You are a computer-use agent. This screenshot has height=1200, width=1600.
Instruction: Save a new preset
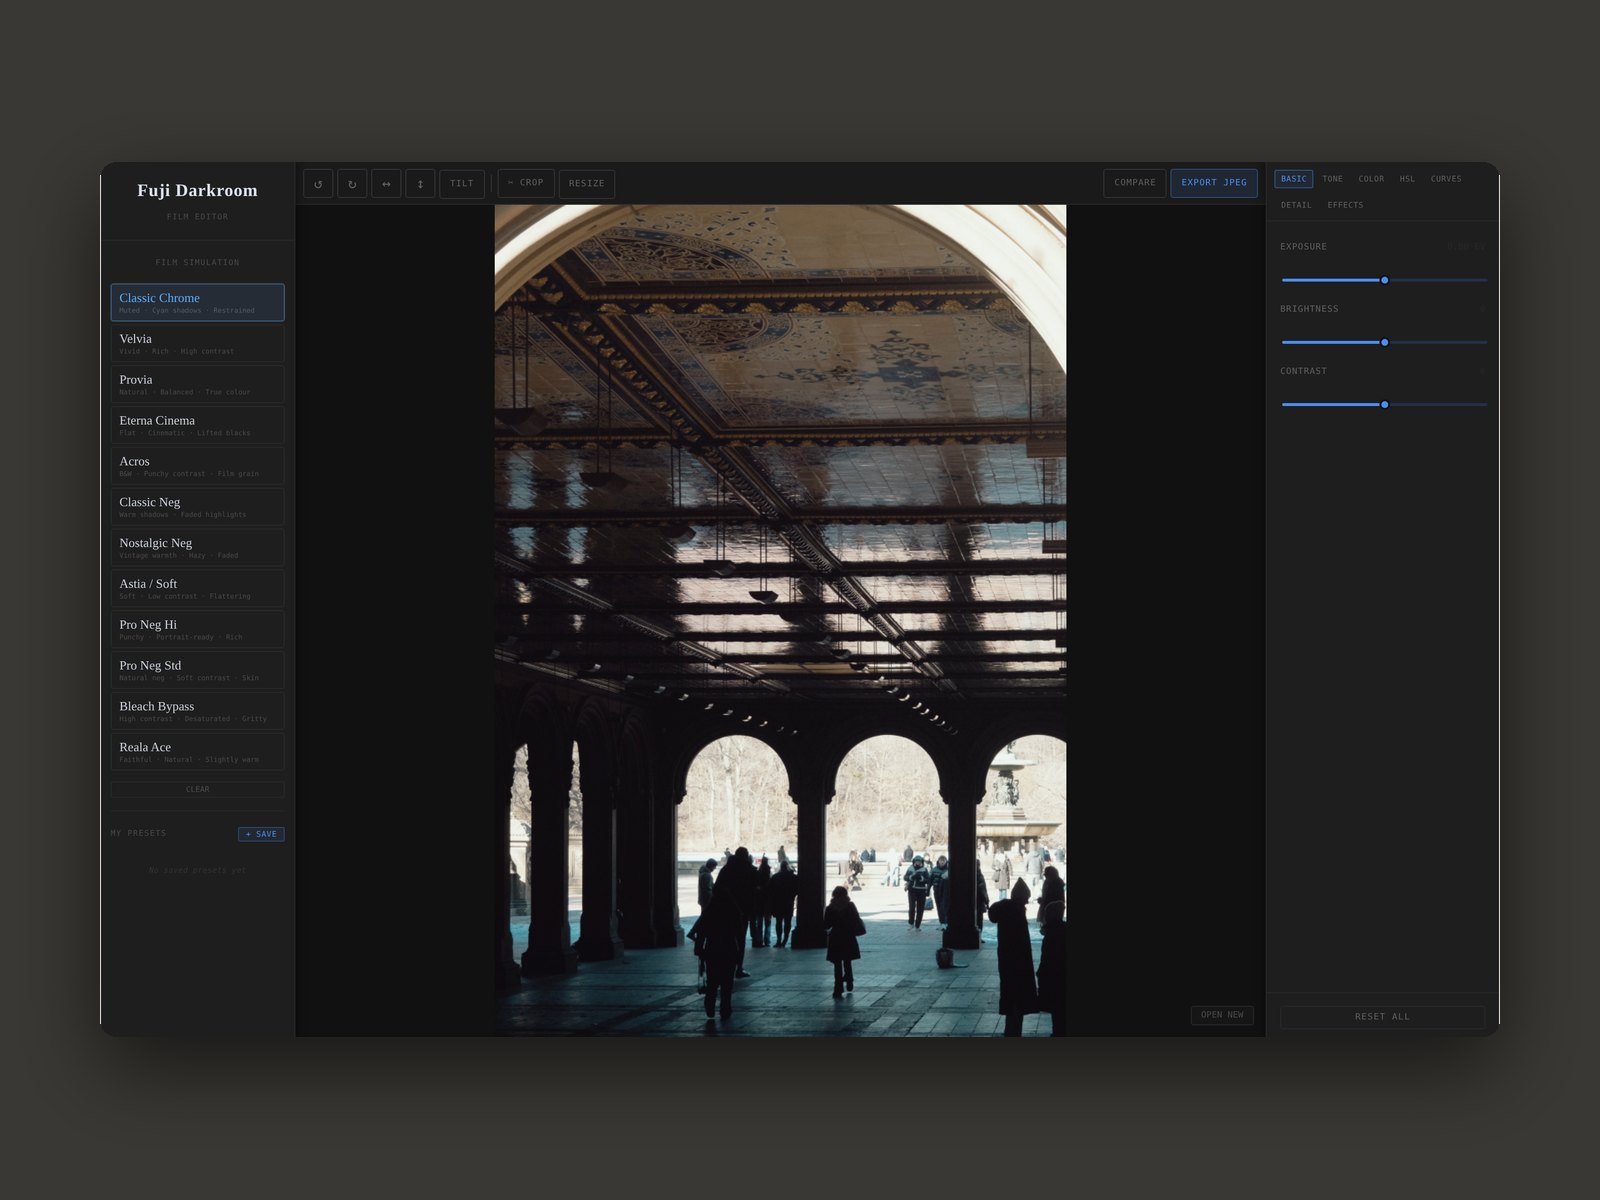261,834
